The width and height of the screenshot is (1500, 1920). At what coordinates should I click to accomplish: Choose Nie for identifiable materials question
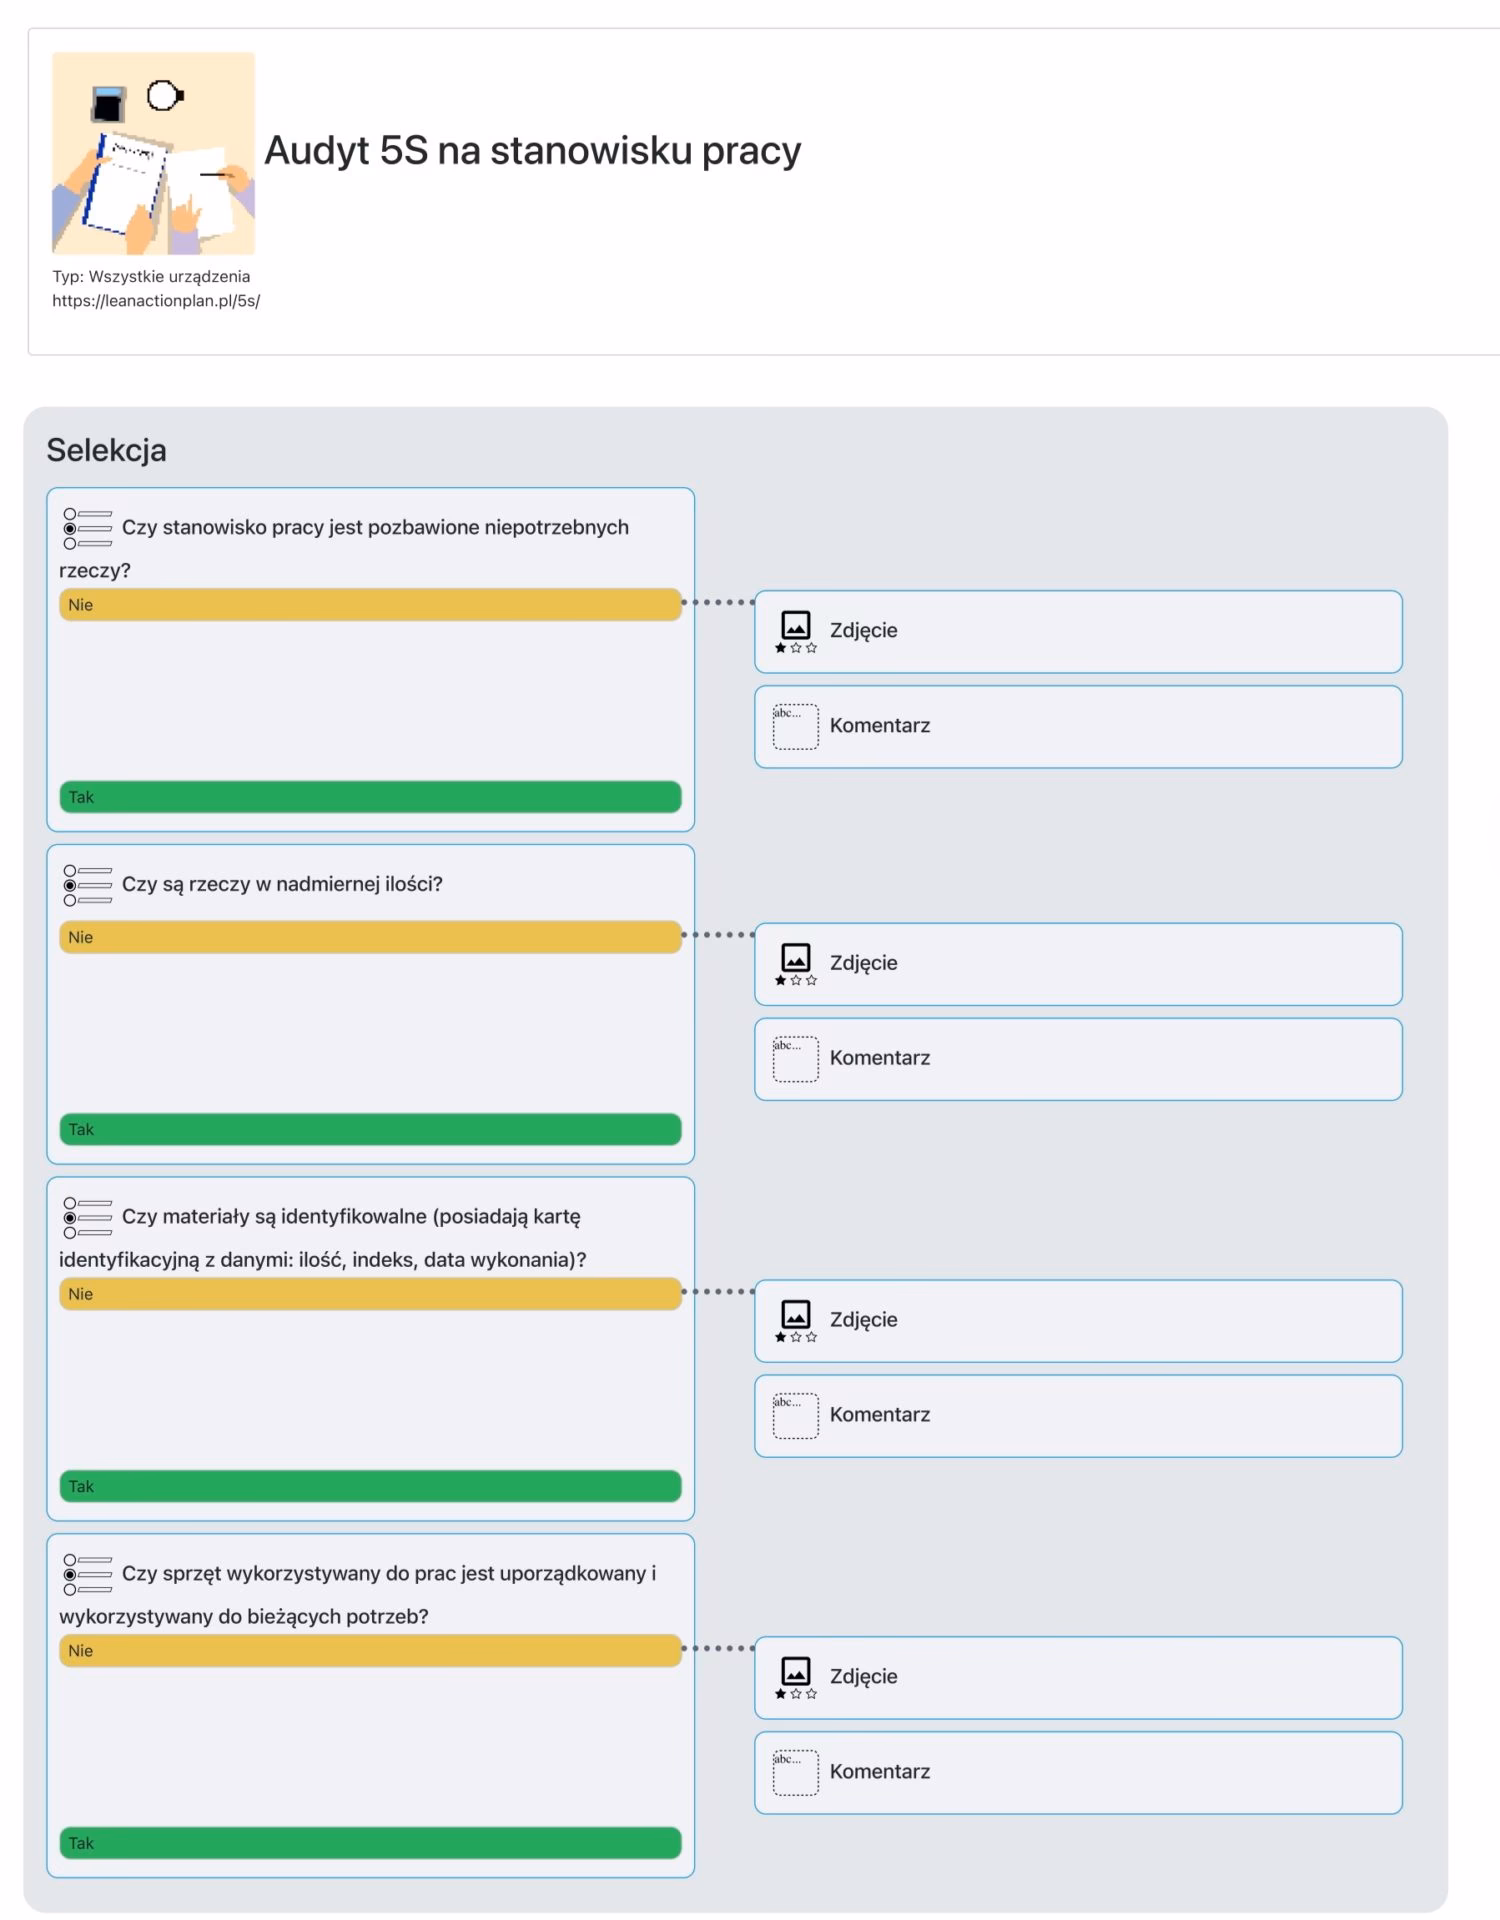pos(370,1294)
